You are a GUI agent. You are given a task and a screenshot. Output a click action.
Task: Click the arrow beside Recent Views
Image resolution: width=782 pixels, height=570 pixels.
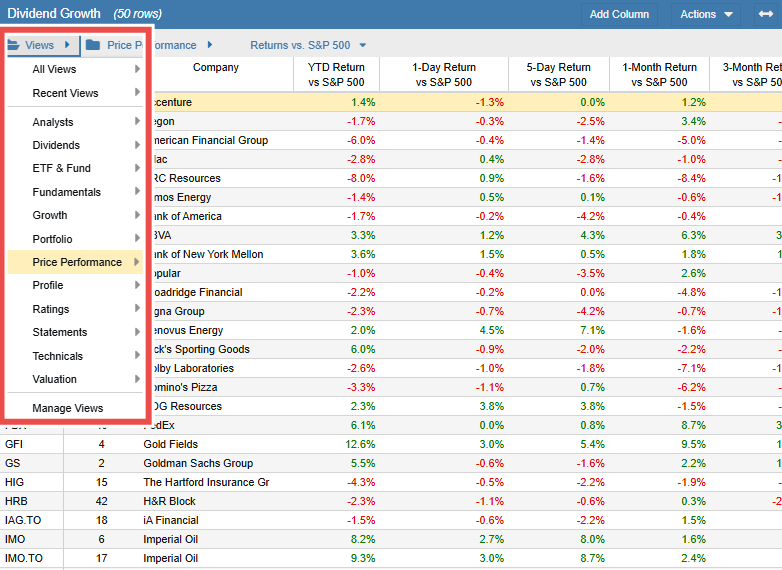coord(137,92)
